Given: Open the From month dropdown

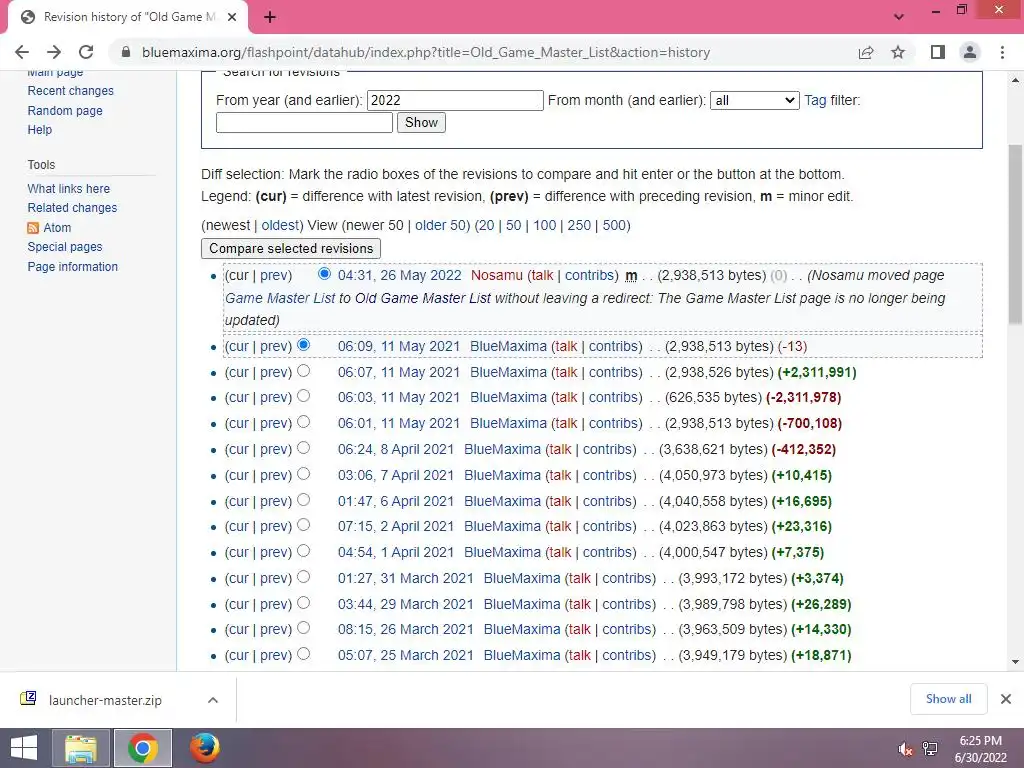Looking at the screenshot, I should tap(754, 100).
